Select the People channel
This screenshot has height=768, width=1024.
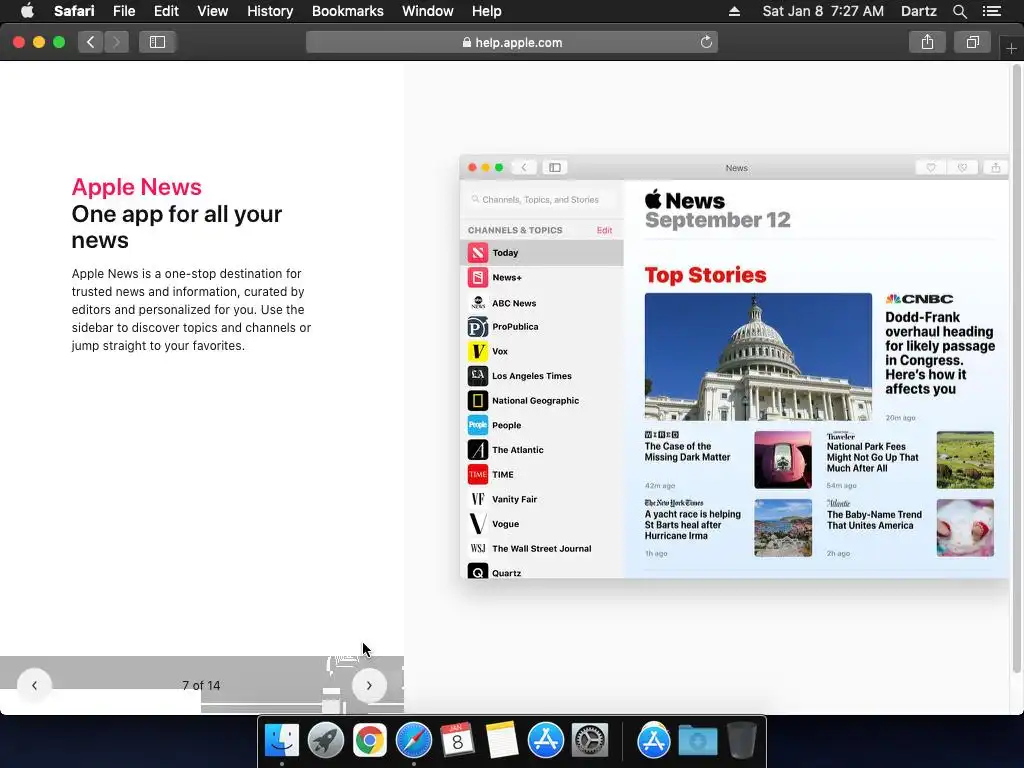tap(541, 425)
